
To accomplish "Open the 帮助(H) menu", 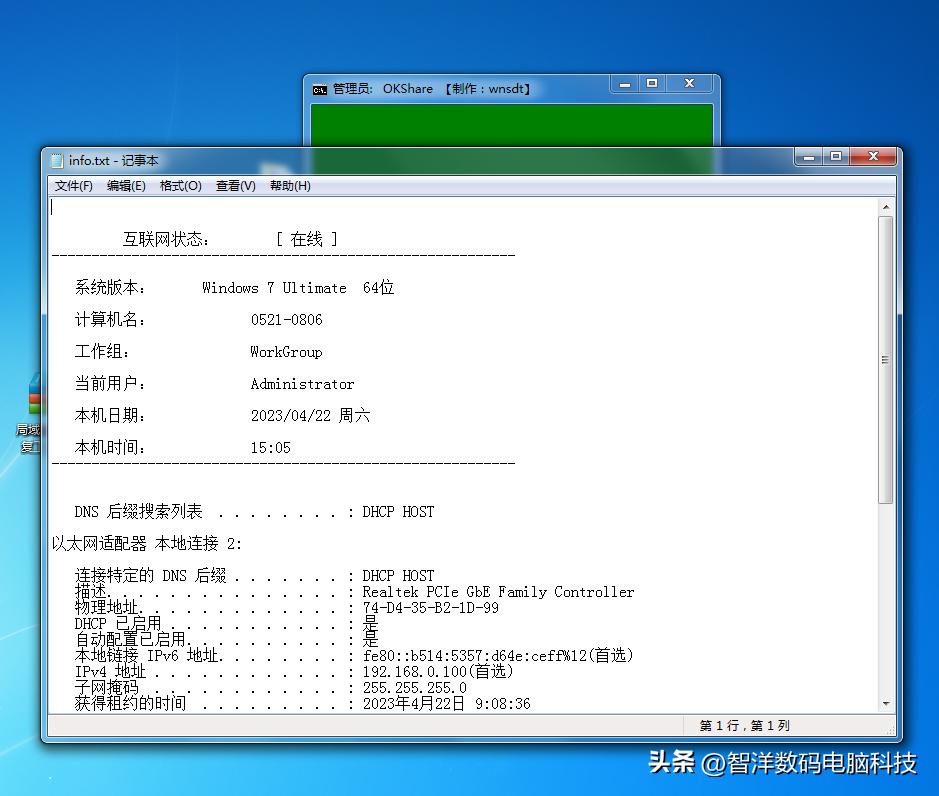I will (288, 186).
